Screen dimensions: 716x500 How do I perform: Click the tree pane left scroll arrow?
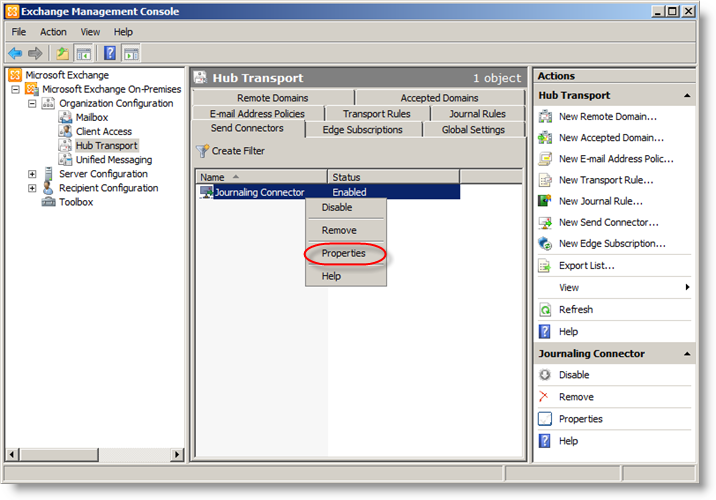click(x=12, y=454)
